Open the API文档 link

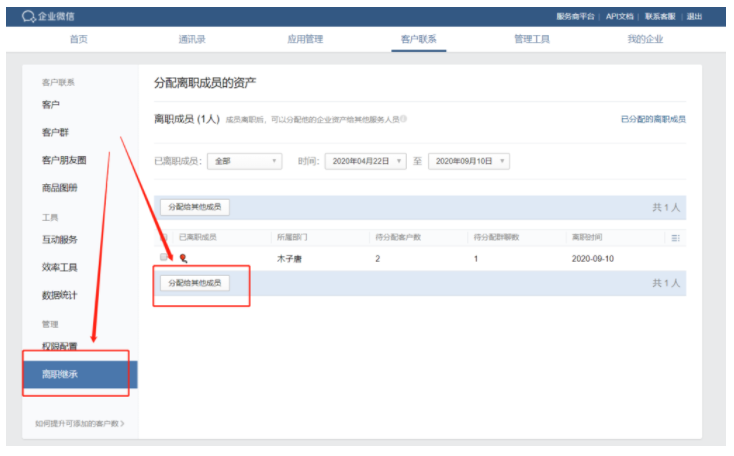(619, 16)
